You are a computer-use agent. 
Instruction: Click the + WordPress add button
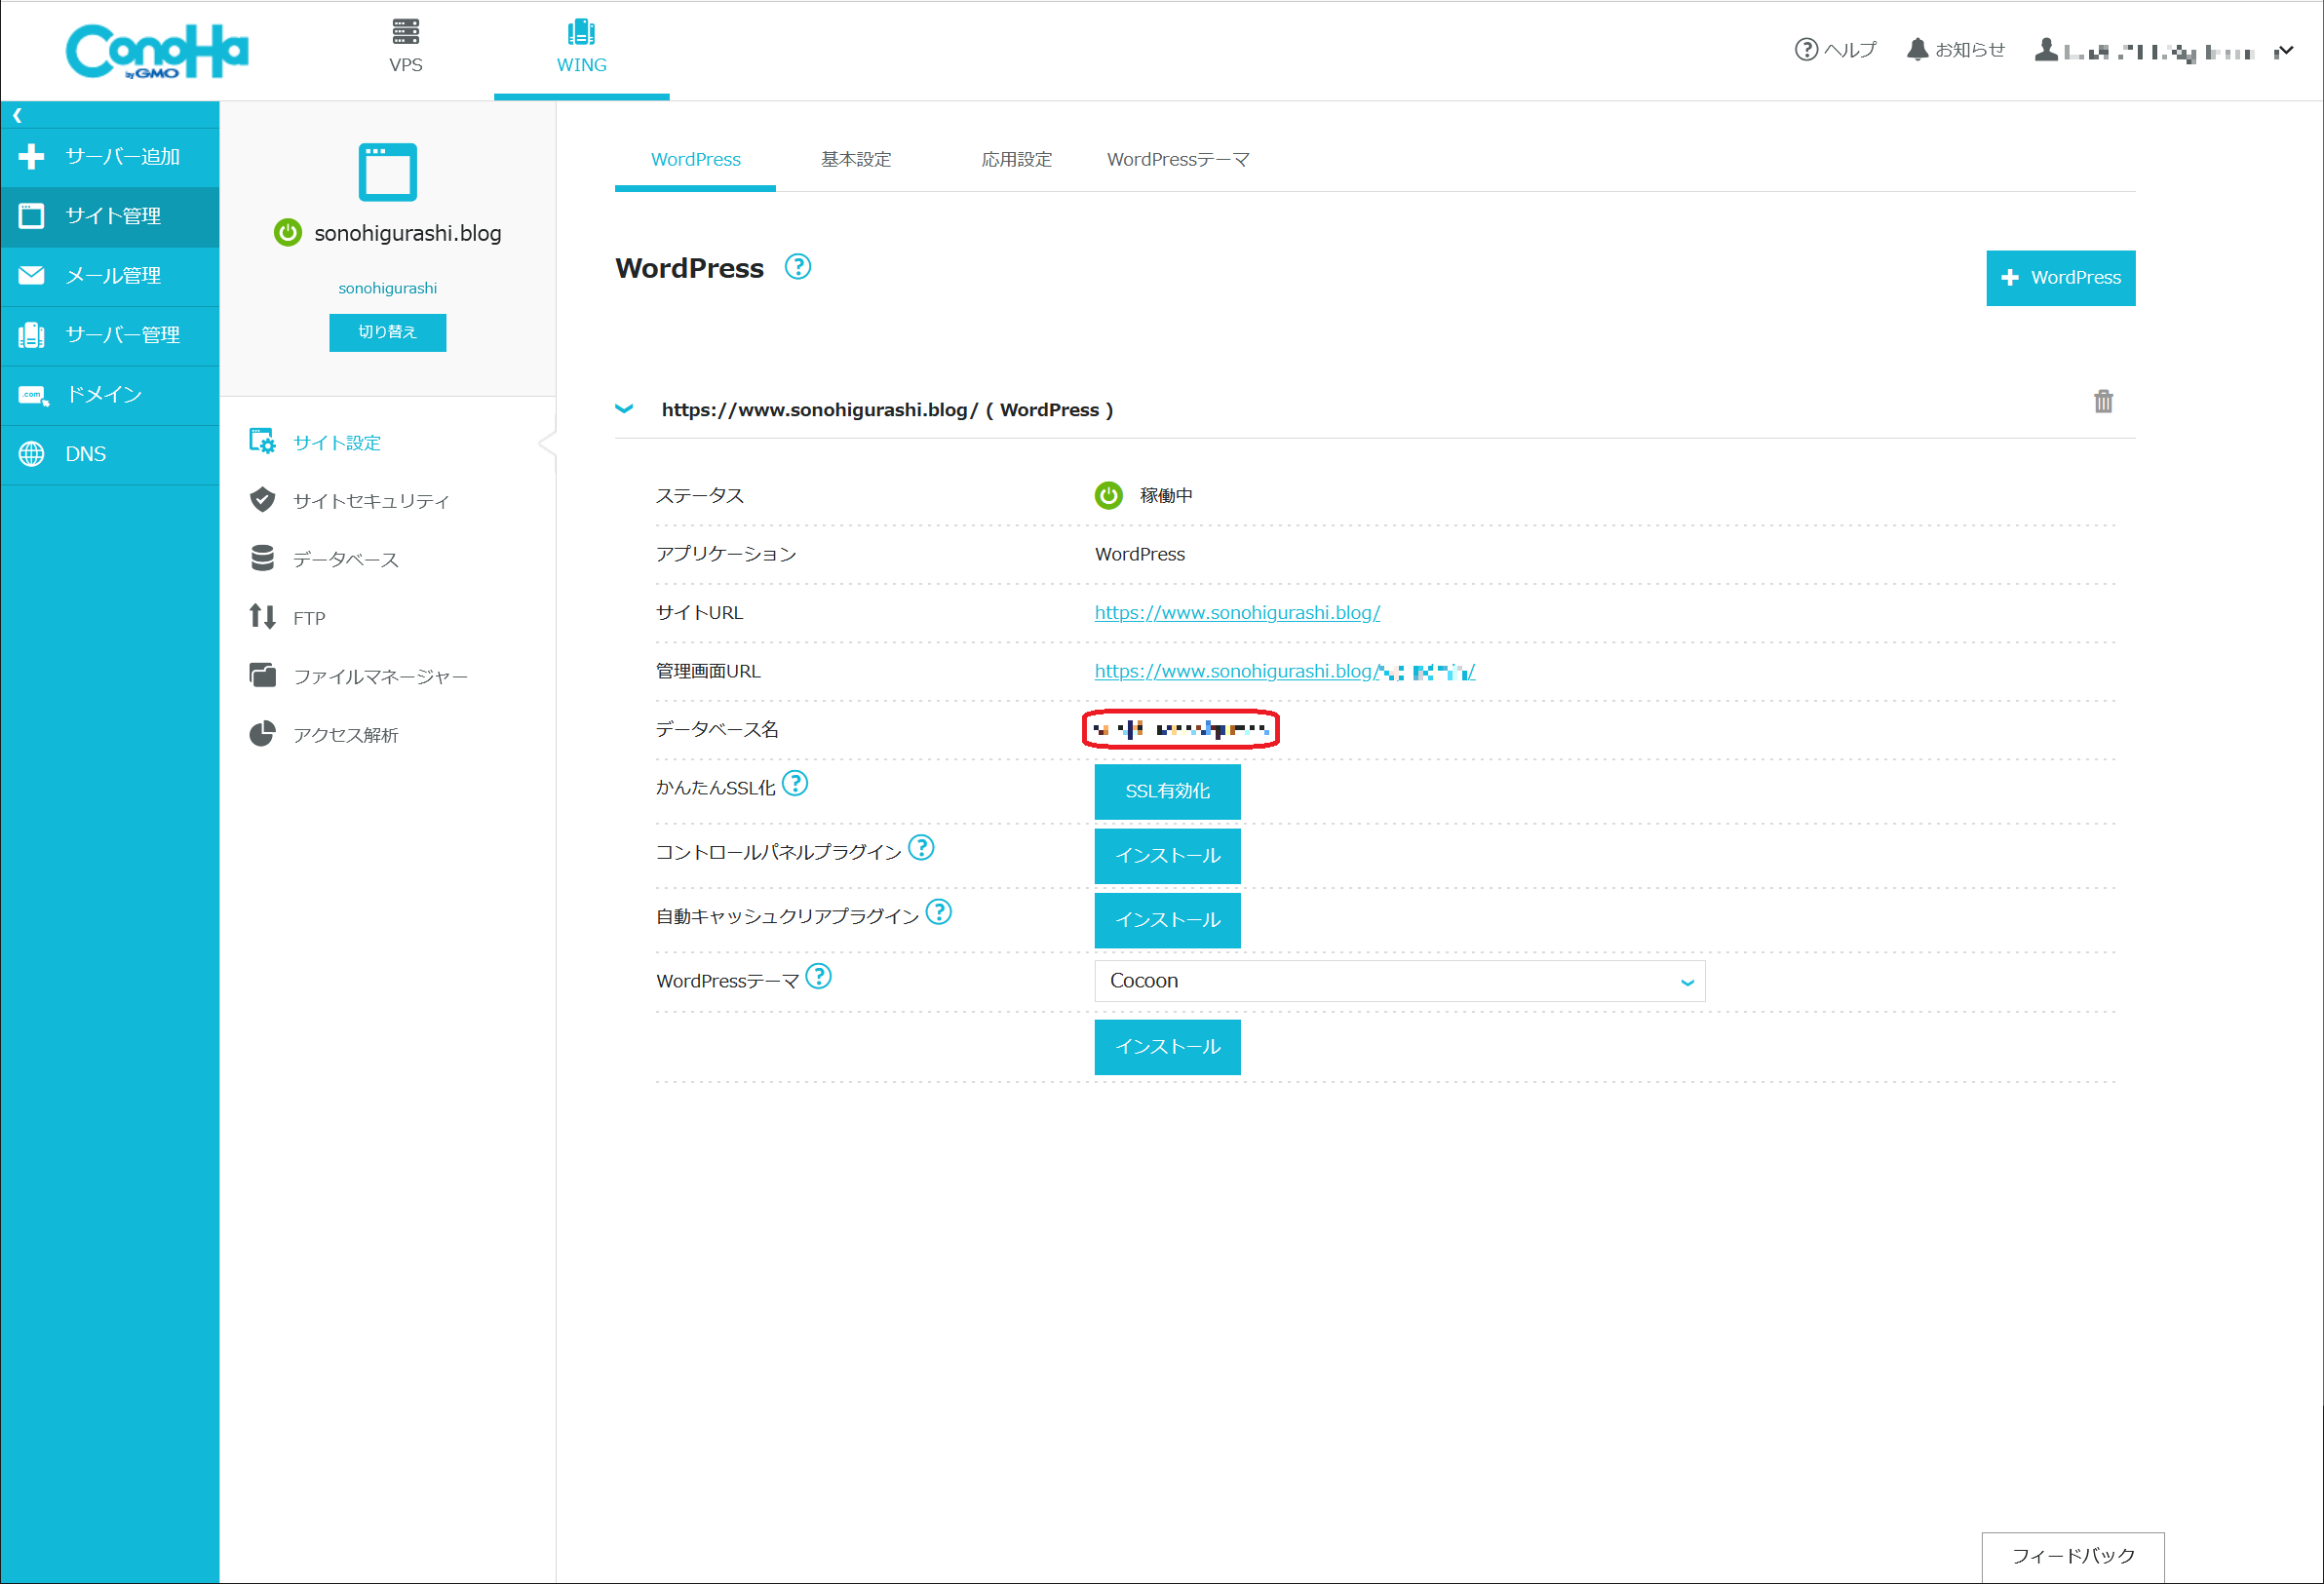click(x=2060, y=278)
